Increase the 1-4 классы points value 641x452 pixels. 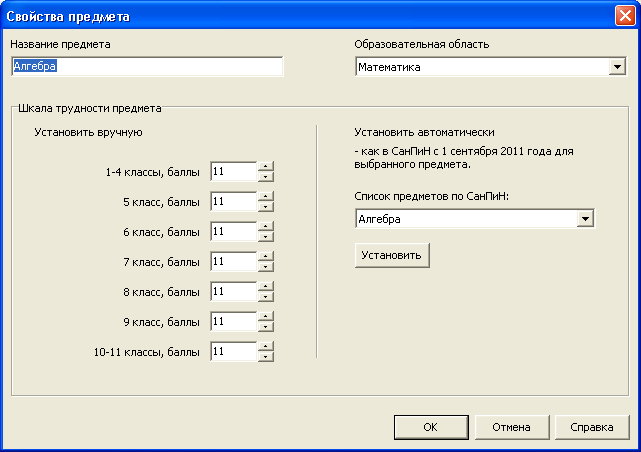coord(266,166)
